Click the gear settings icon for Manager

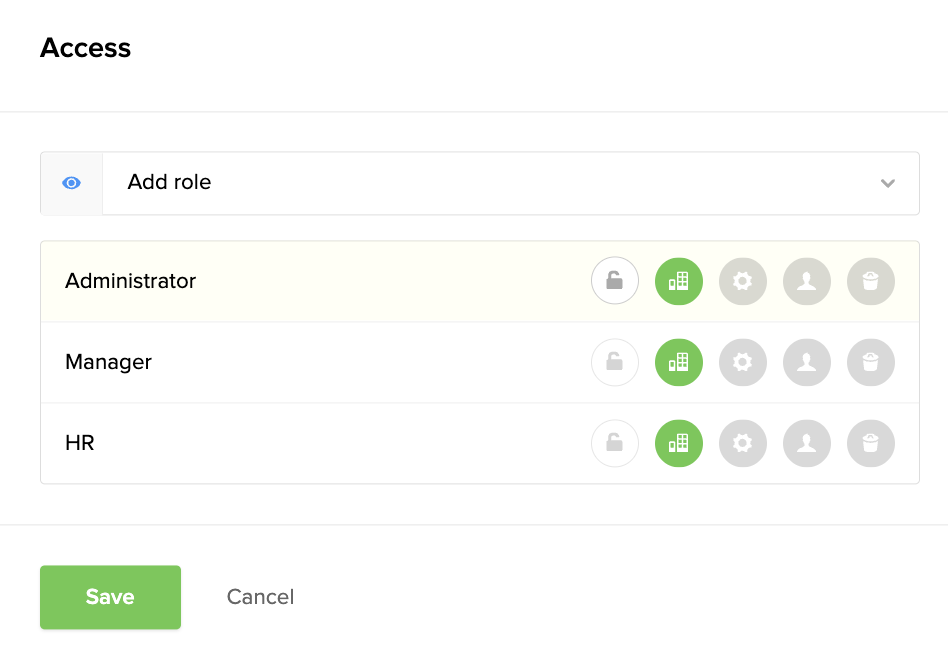(743, 362)
